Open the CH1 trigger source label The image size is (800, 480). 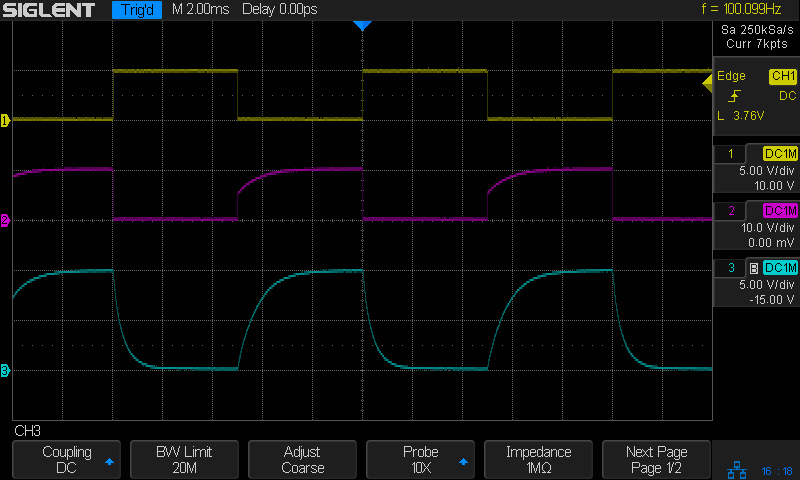[781, 76]
